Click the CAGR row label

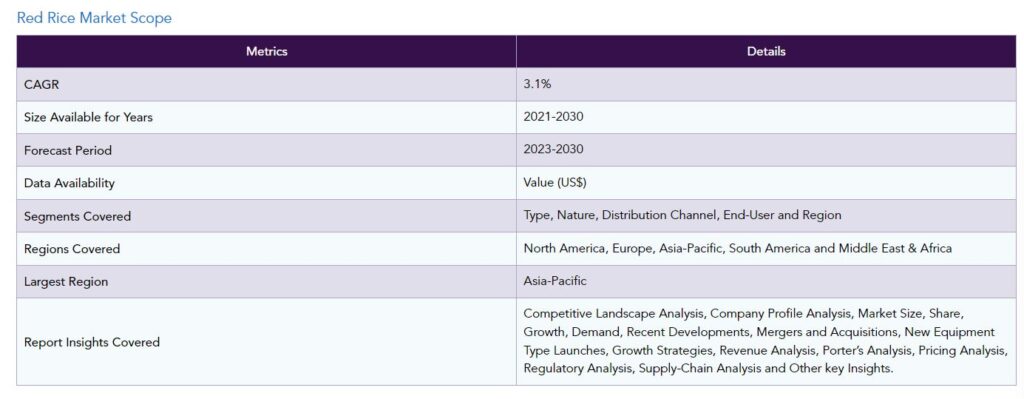tap(42, 84)
